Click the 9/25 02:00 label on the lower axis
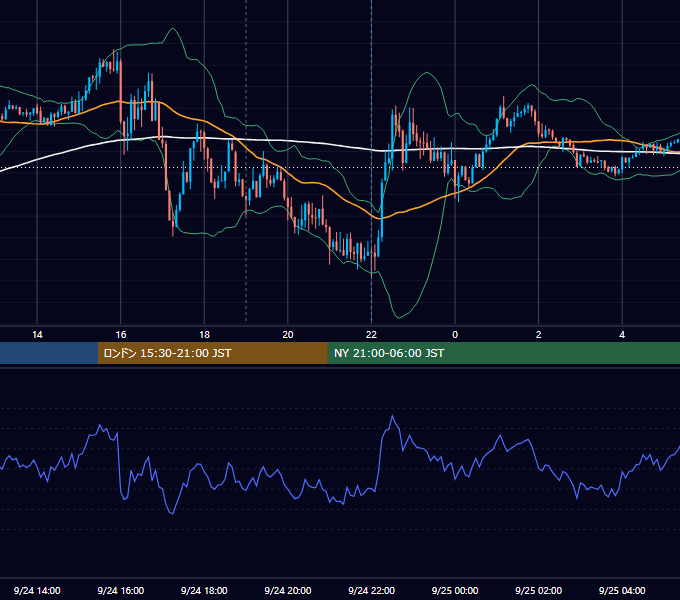 tap(539, 590)
